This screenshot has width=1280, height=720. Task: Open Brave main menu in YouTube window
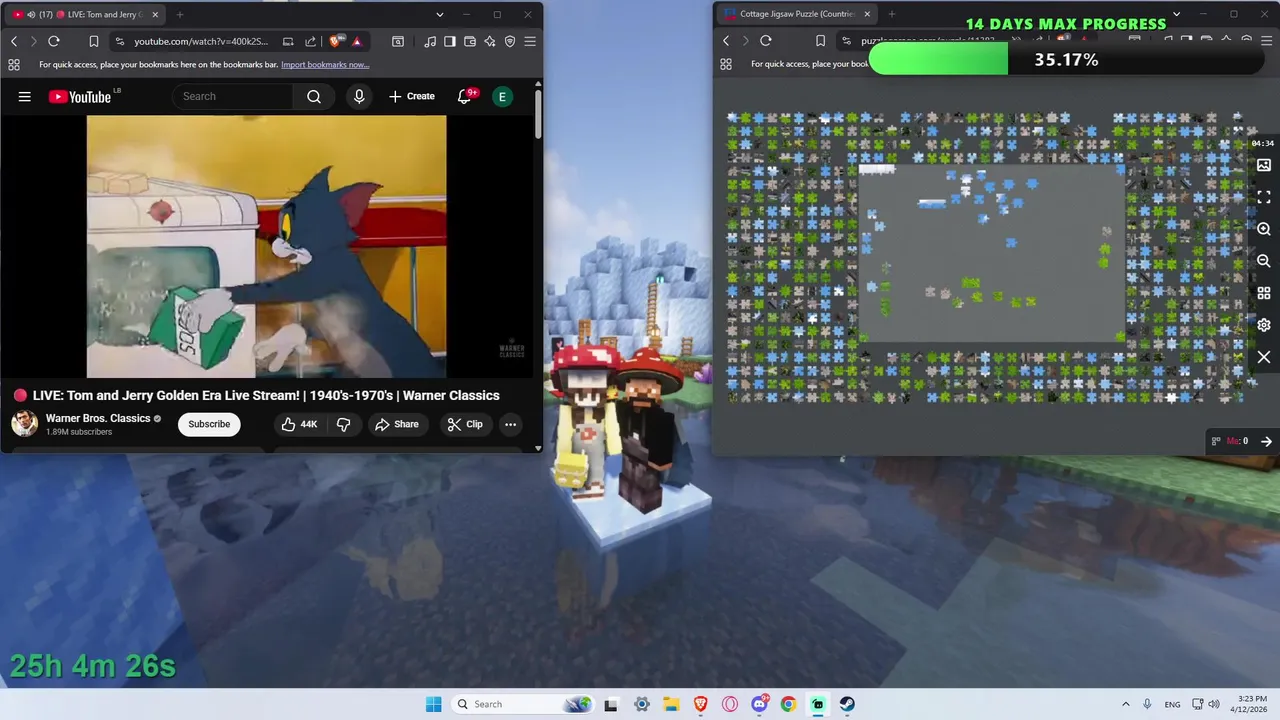coord(530,41)
